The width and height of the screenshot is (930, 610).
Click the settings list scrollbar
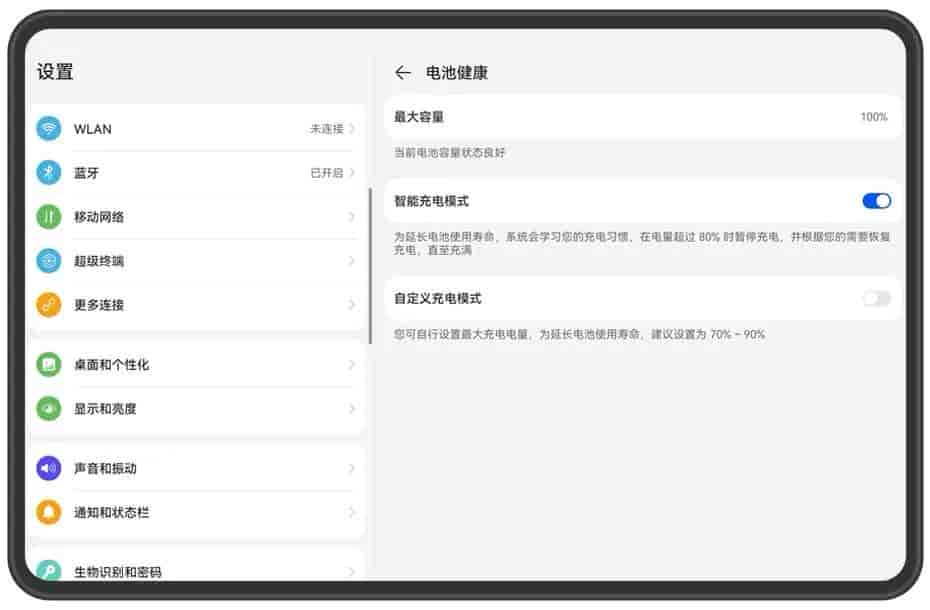click(370, 266)
